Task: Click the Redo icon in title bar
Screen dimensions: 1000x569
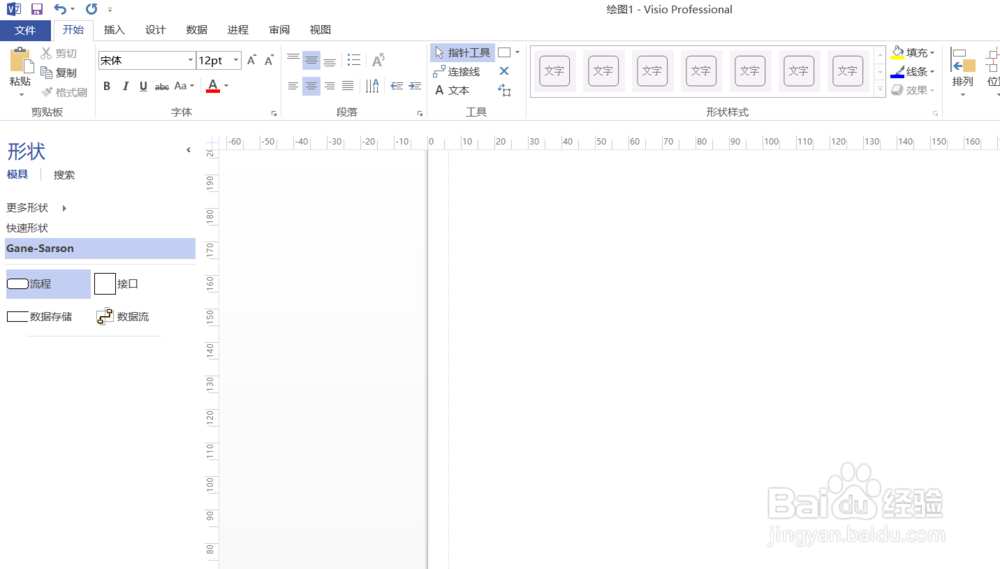Action: pyautogui.click(x=91, y=9)
